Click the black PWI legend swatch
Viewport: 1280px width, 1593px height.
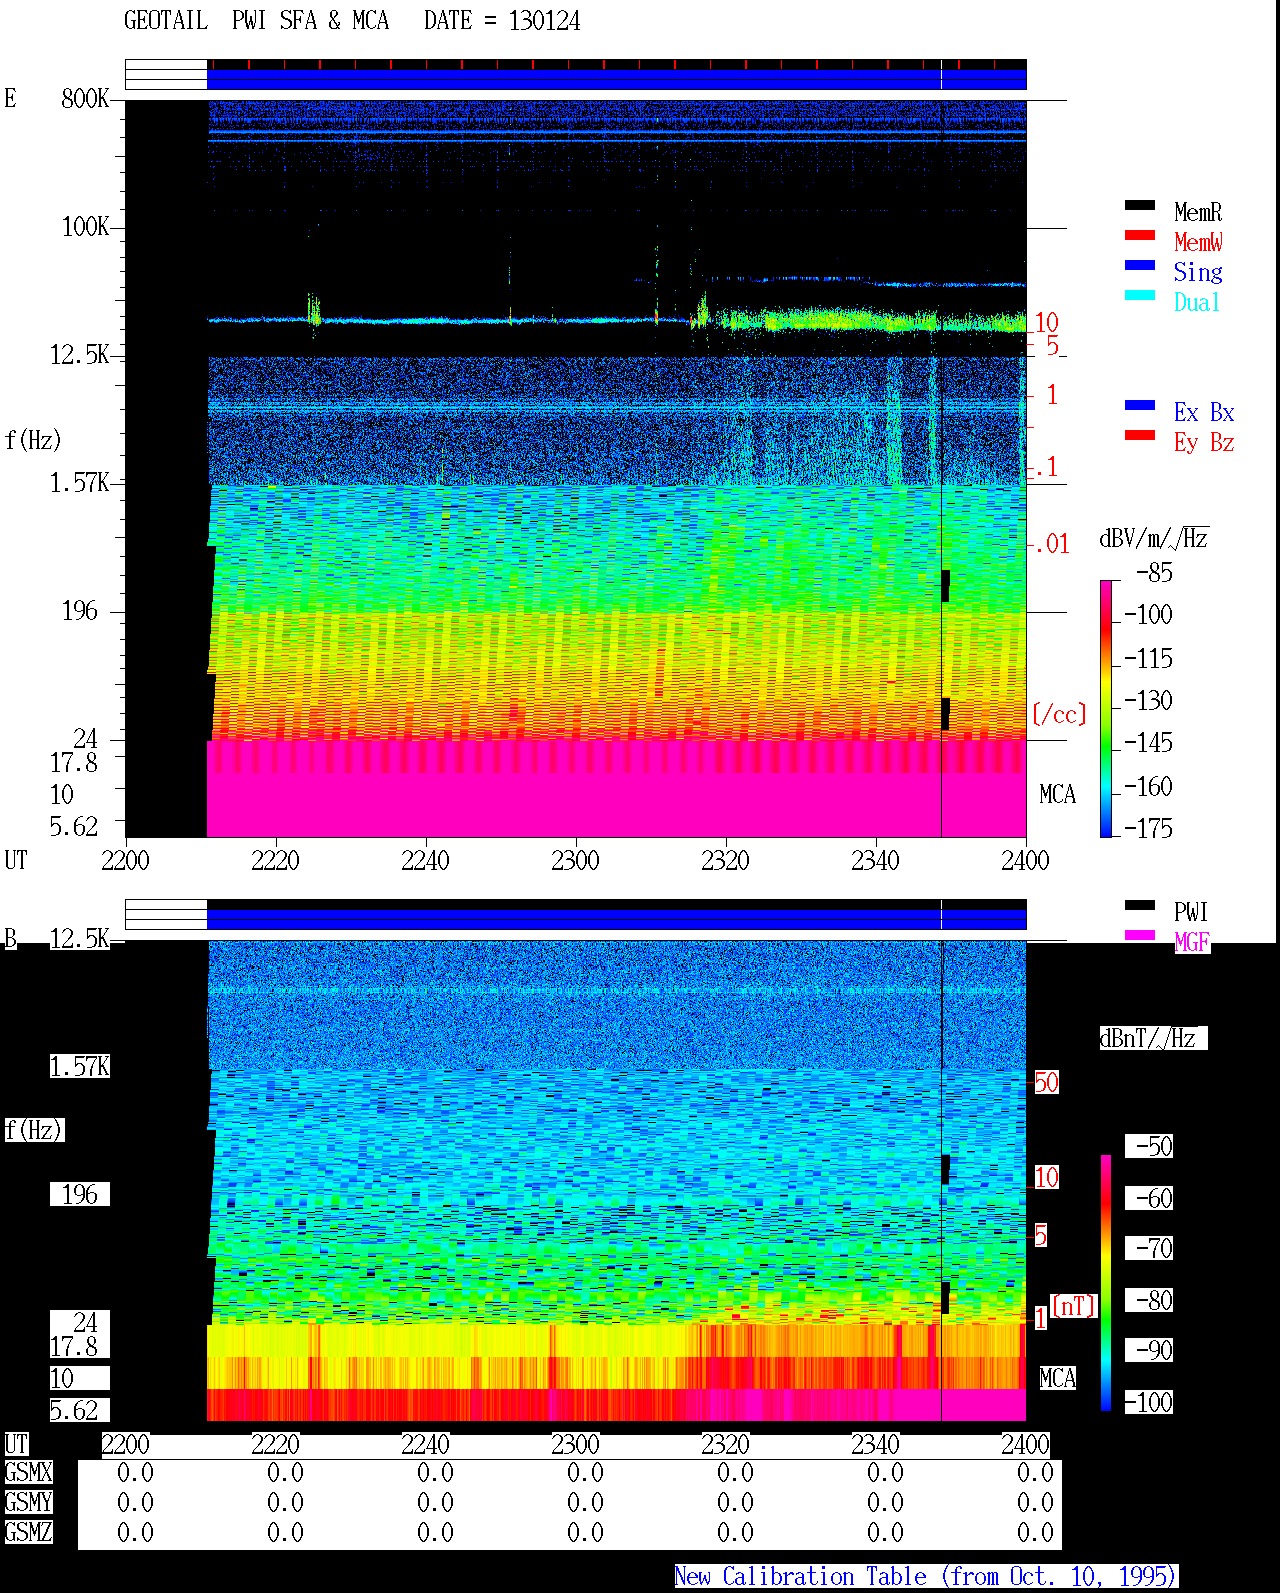click(1140, 906)
